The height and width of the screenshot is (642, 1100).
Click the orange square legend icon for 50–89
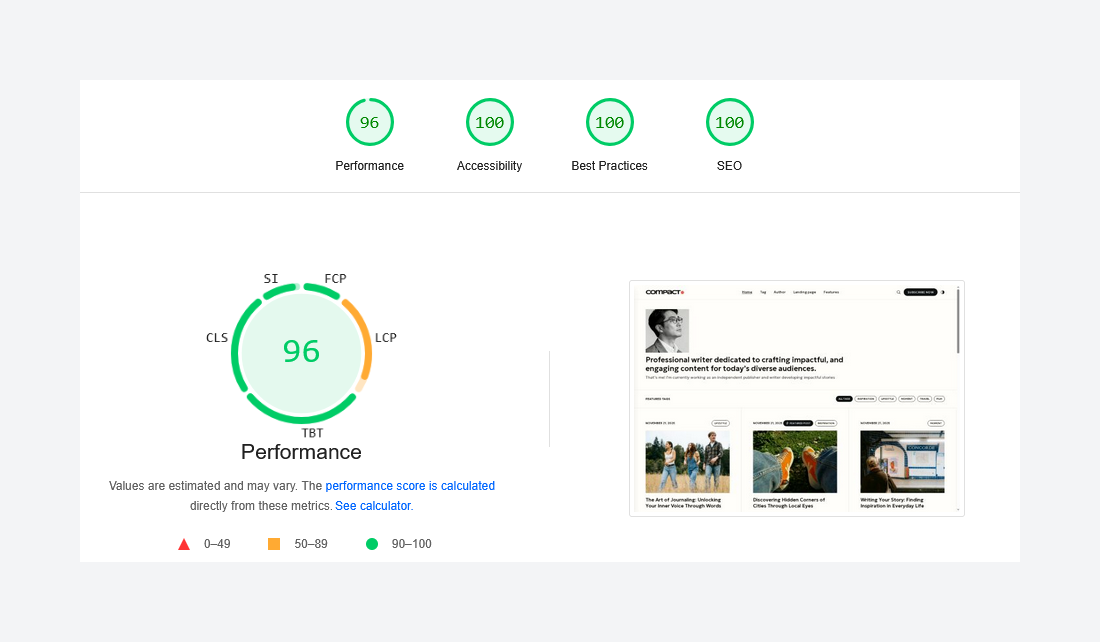point(273,543)
